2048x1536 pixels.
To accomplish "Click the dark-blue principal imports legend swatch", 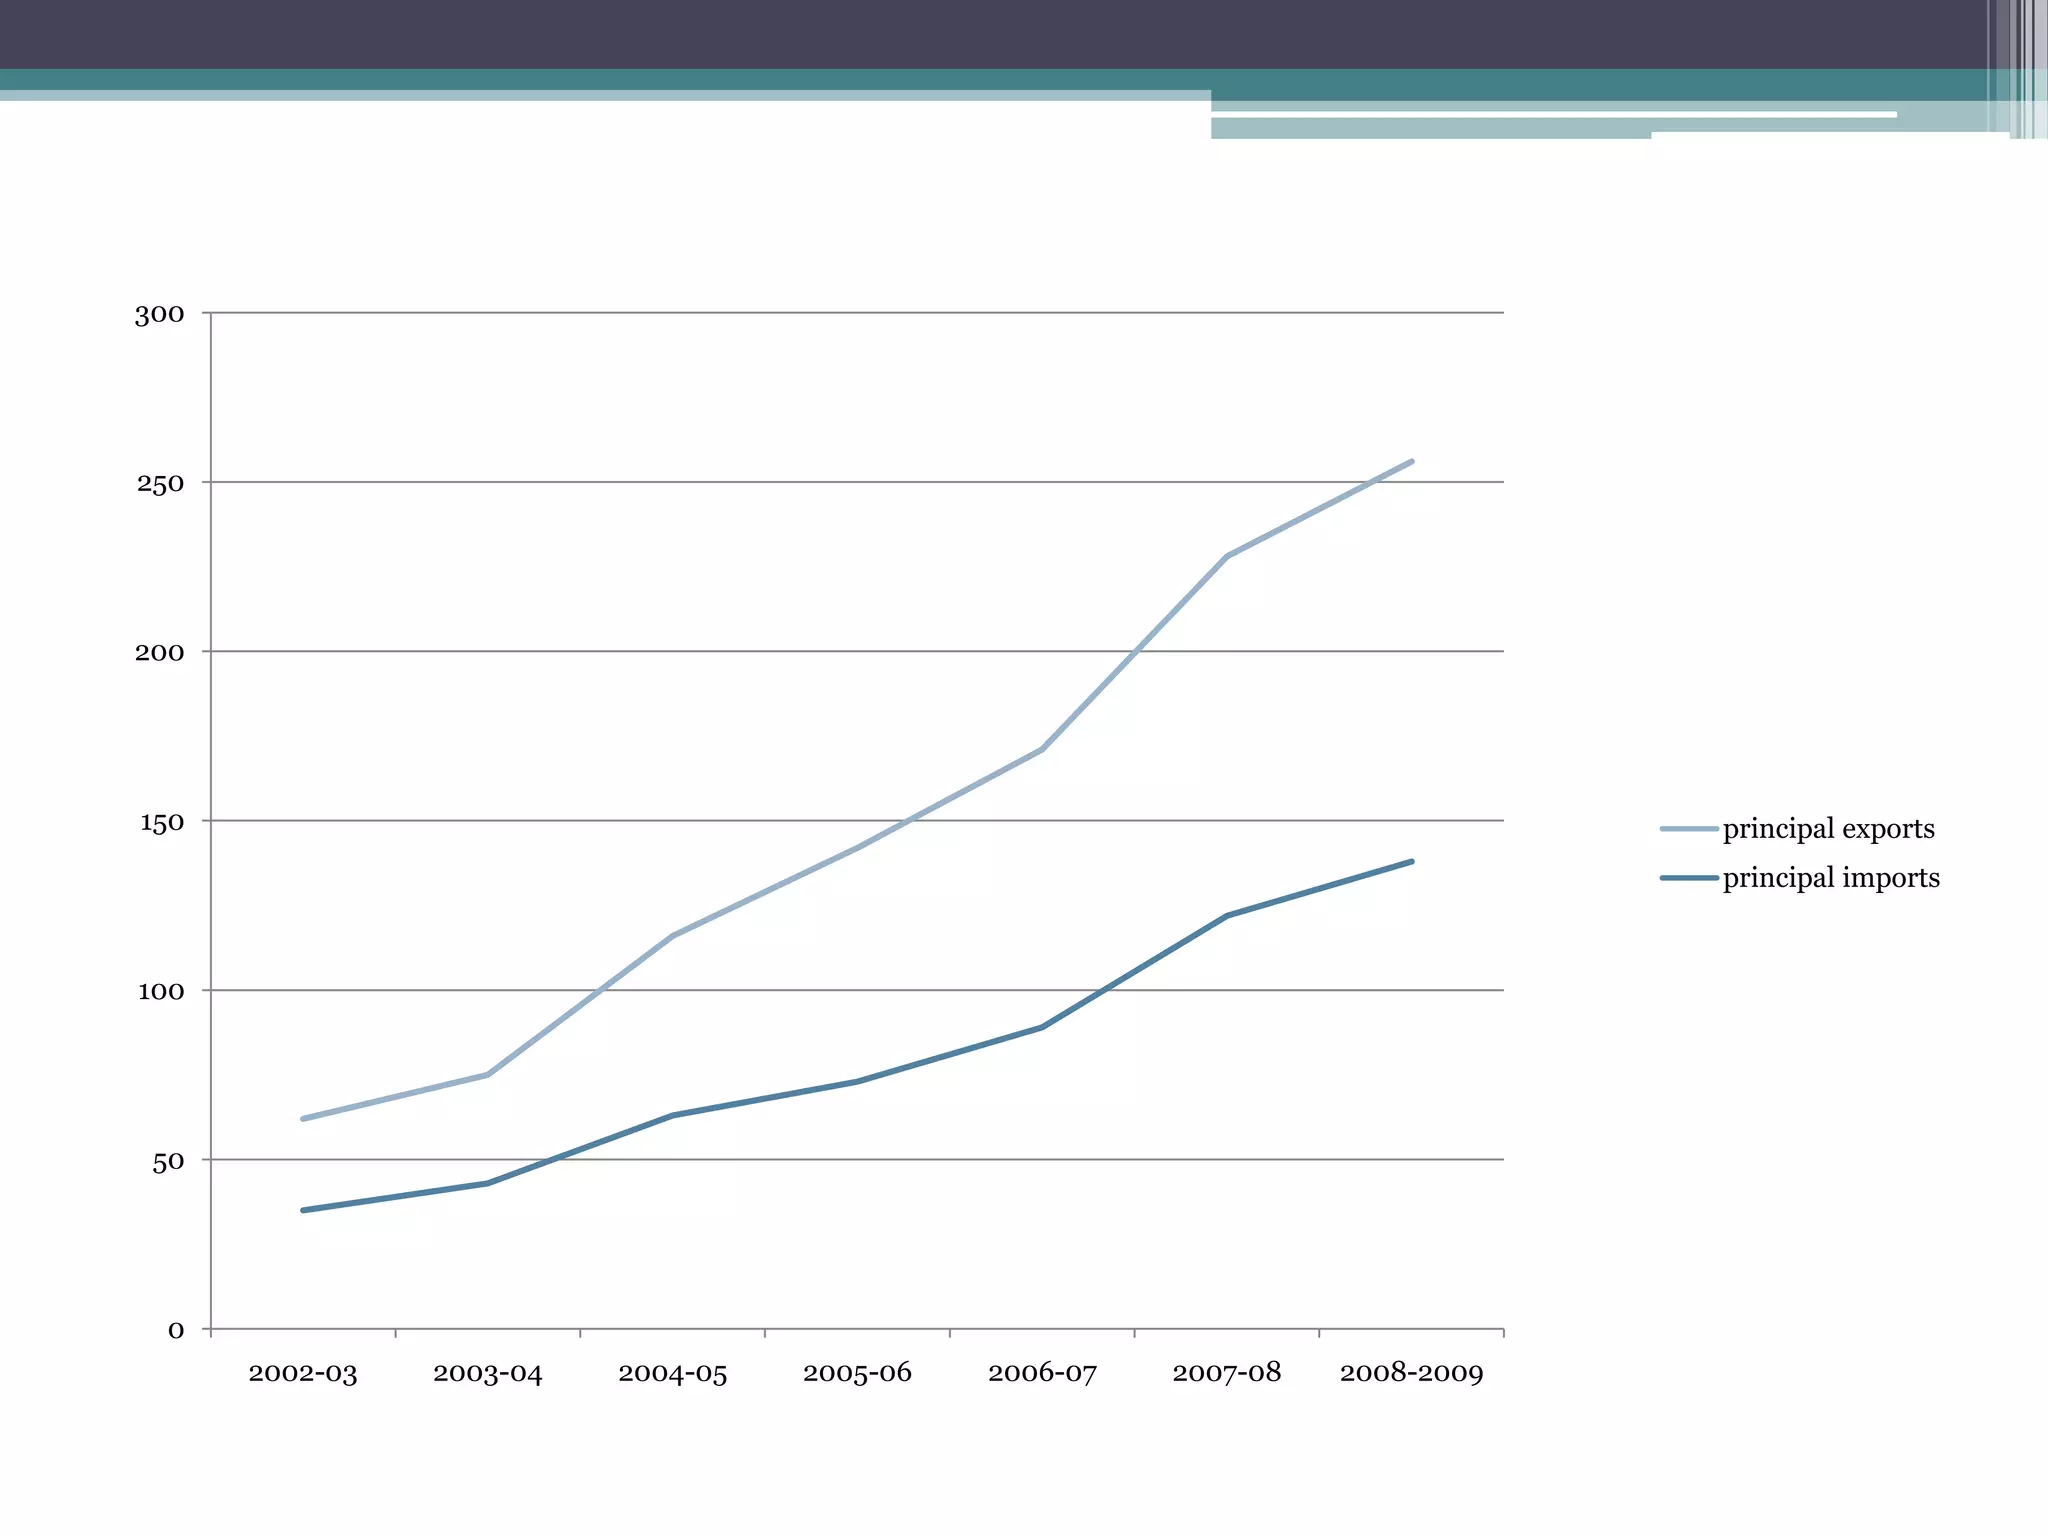I will point(1688,878).
